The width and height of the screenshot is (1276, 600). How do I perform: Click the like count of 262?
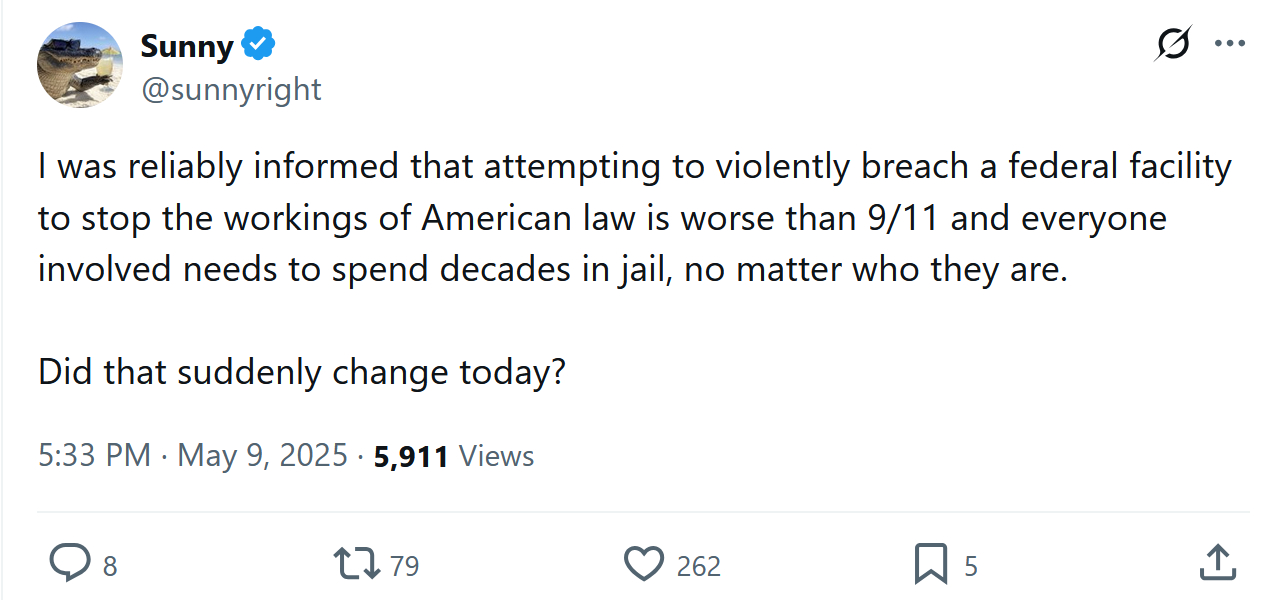pos(698,566)
